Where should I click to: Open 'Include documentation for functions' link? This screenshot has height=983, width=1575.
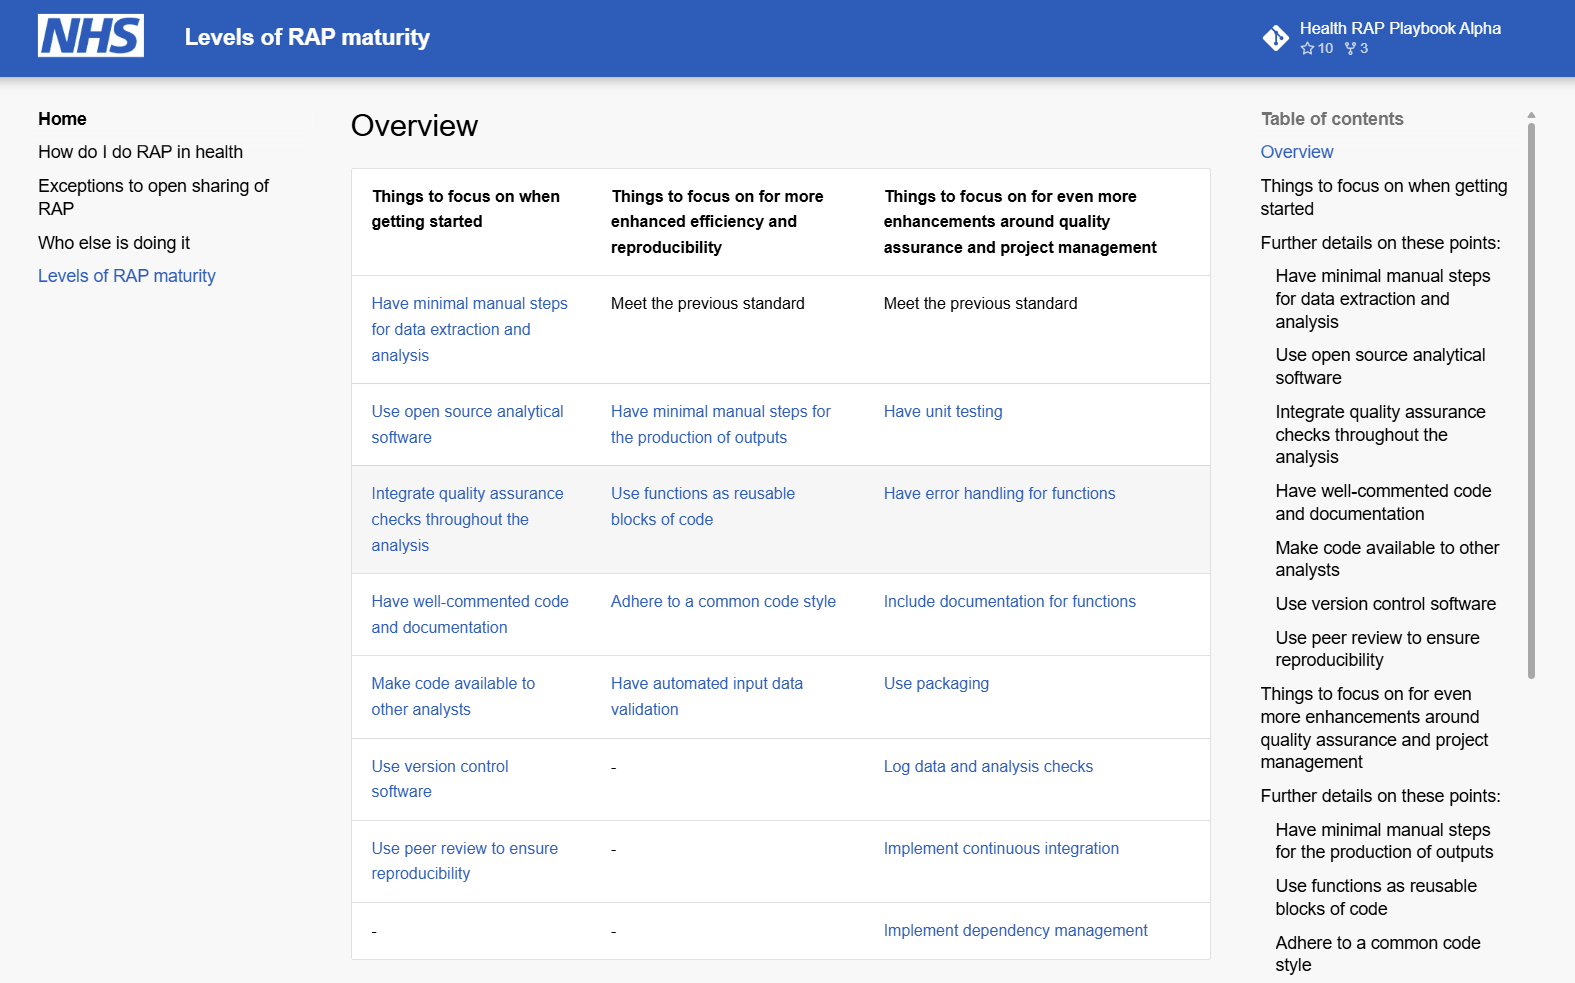1010,601
